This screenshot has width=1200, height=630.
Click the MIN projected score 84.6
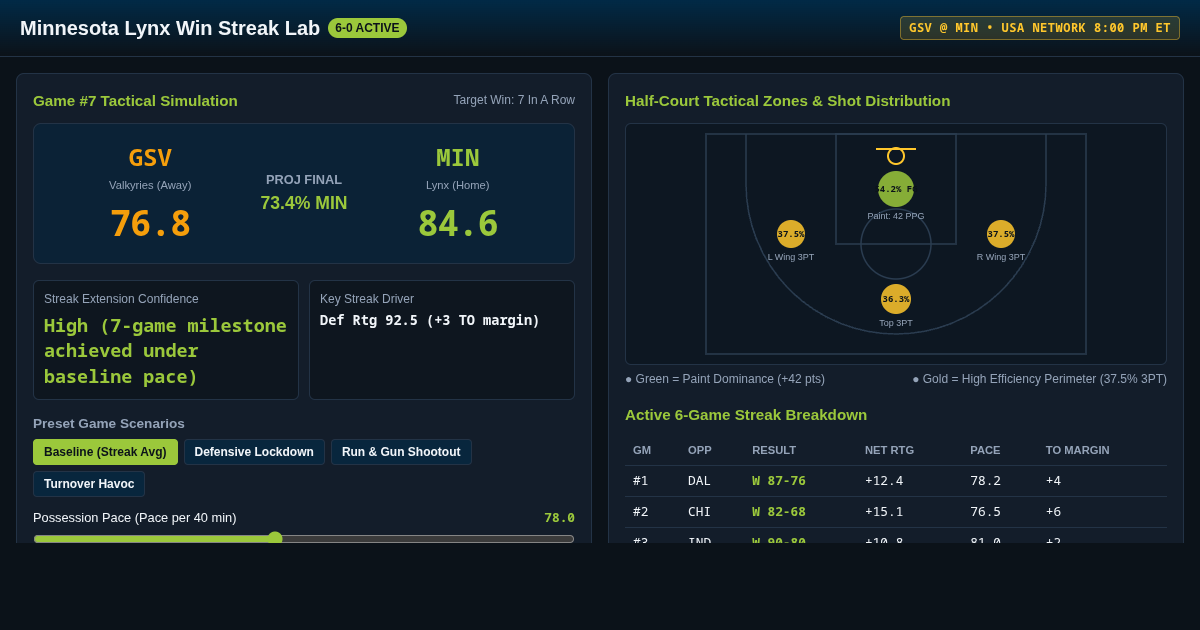[x=458, y=224]
